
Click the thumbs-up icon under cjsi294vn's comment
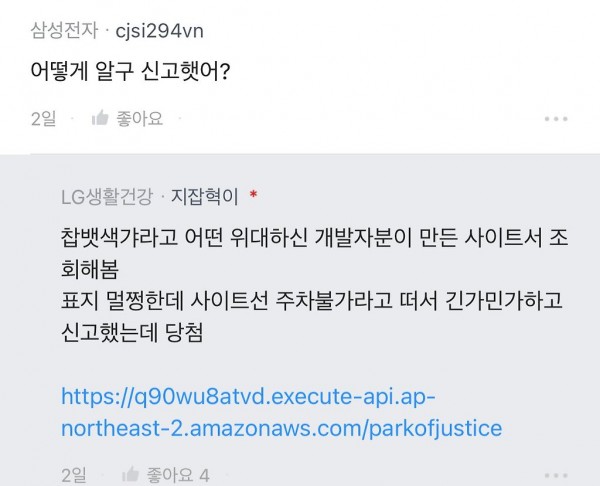[x=99, y=119]
